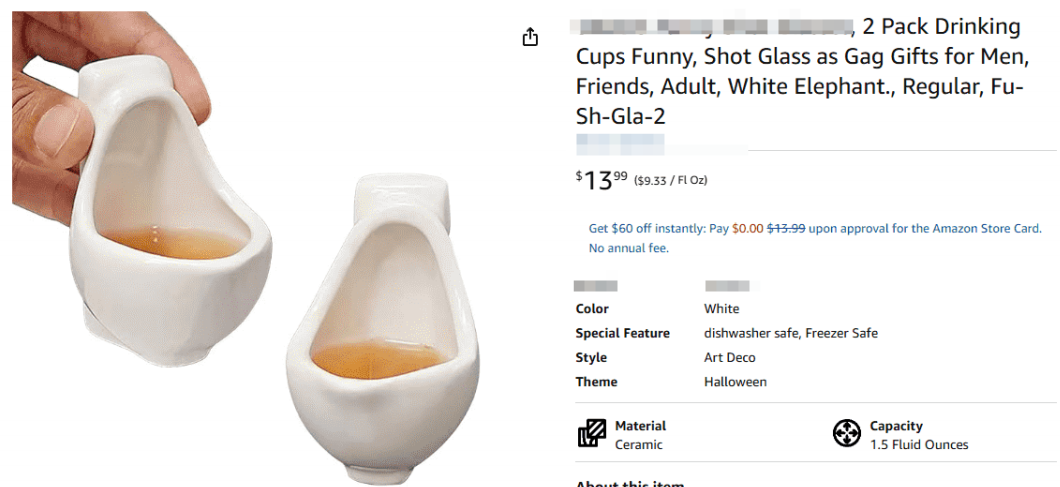Click the No annual fee text
This screenshot has height=487, width=1060.
628,248
